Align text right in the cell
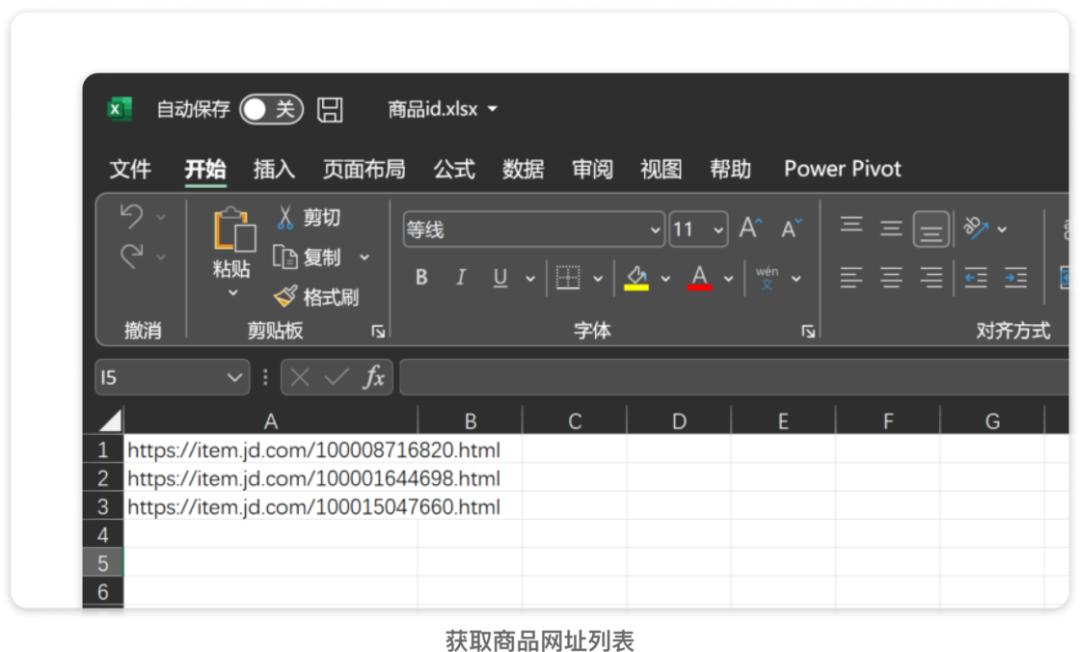The image size is (1080, 652). 931,277
